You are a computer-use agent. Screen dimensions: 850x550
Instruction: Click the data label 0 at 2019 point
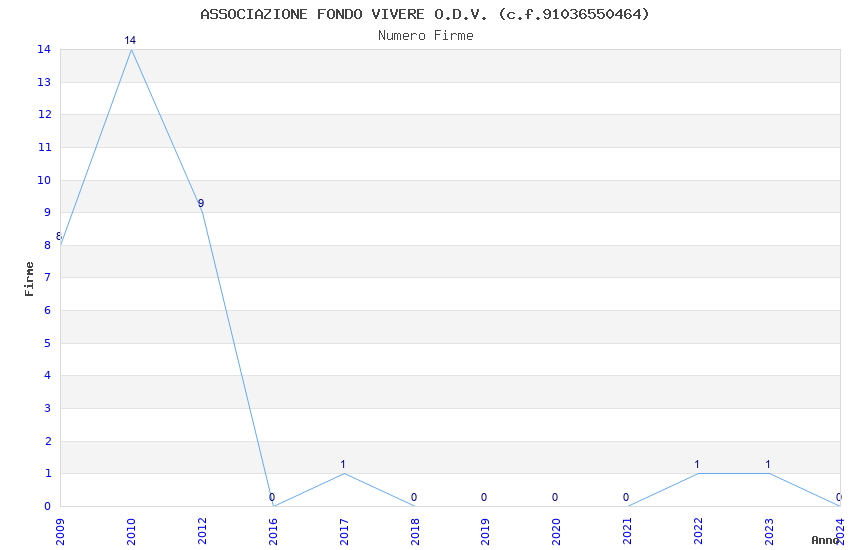[484, 497]
